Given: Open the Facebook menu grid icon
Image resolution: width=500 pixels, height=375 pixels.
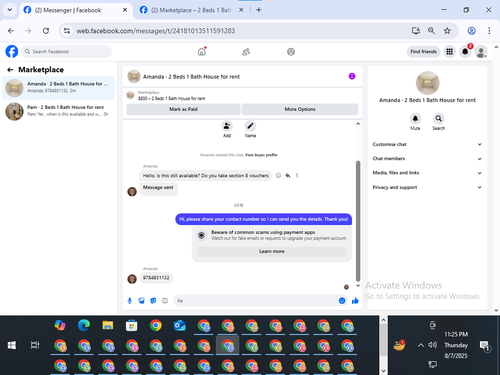Looking at the screenshot, I should tap(450, 51).
